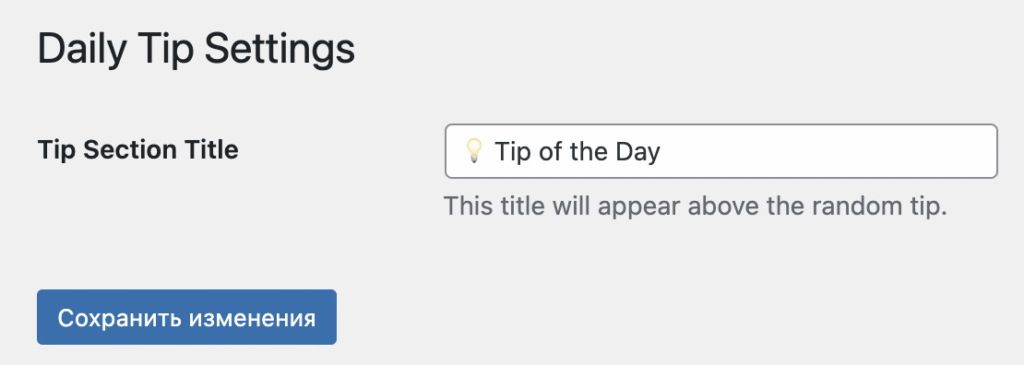Save changes with the Сохранить изменения button
Screen dimensions: 1024x365
(x=187, y=317)
